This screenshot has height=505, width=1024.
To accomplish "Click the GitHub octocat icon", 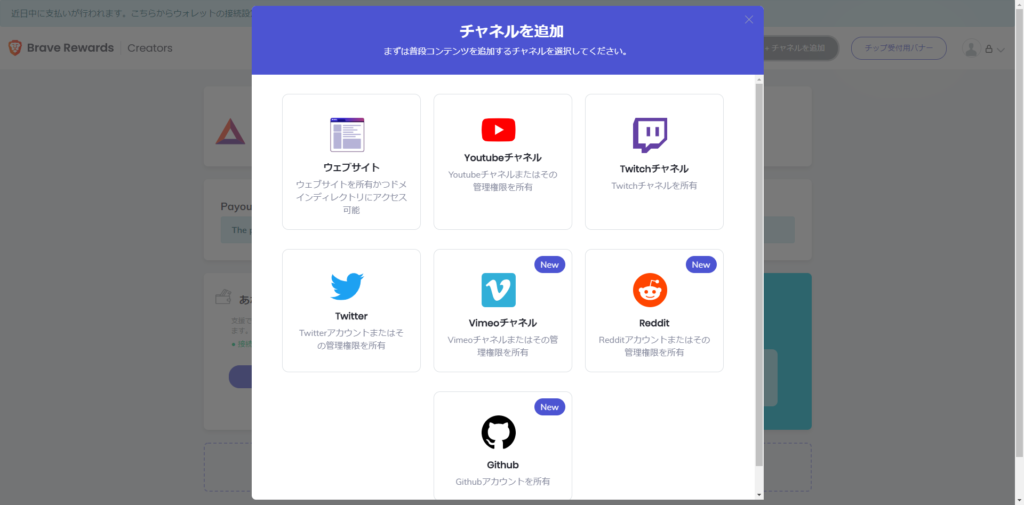I will pos(498,432).
